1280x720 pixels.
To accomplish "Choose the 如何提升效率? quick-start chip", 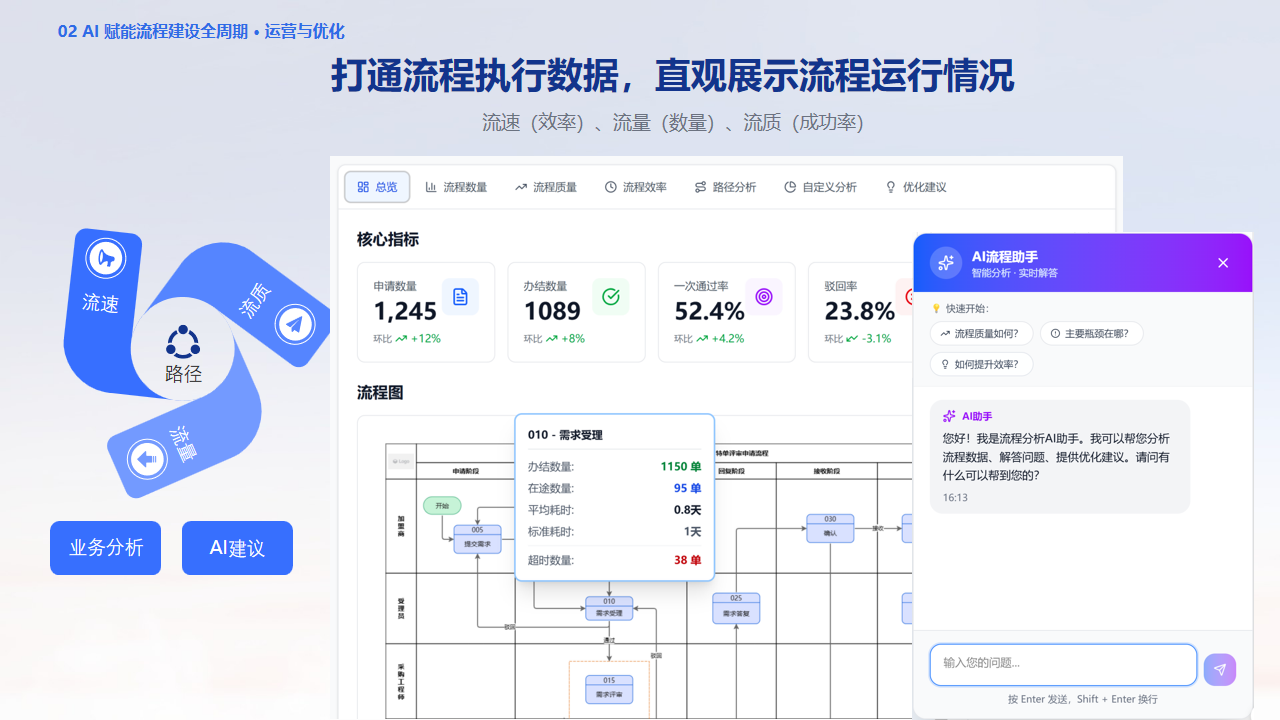I will click(x=981, y=364).
